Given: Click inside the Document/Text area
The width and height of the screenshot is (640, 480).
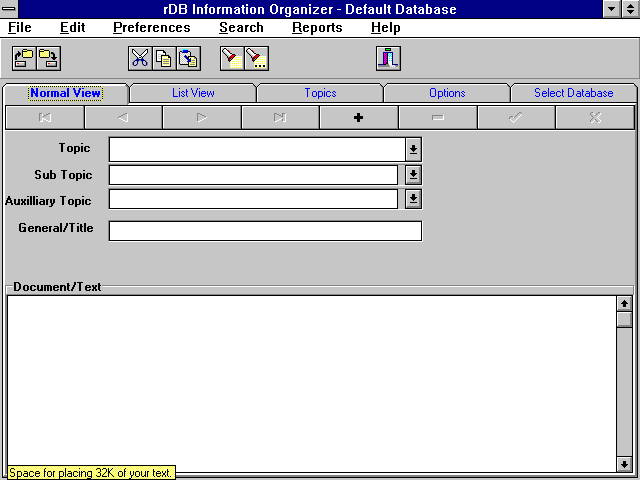Looking at the screenshot, I should pos(310,380).
